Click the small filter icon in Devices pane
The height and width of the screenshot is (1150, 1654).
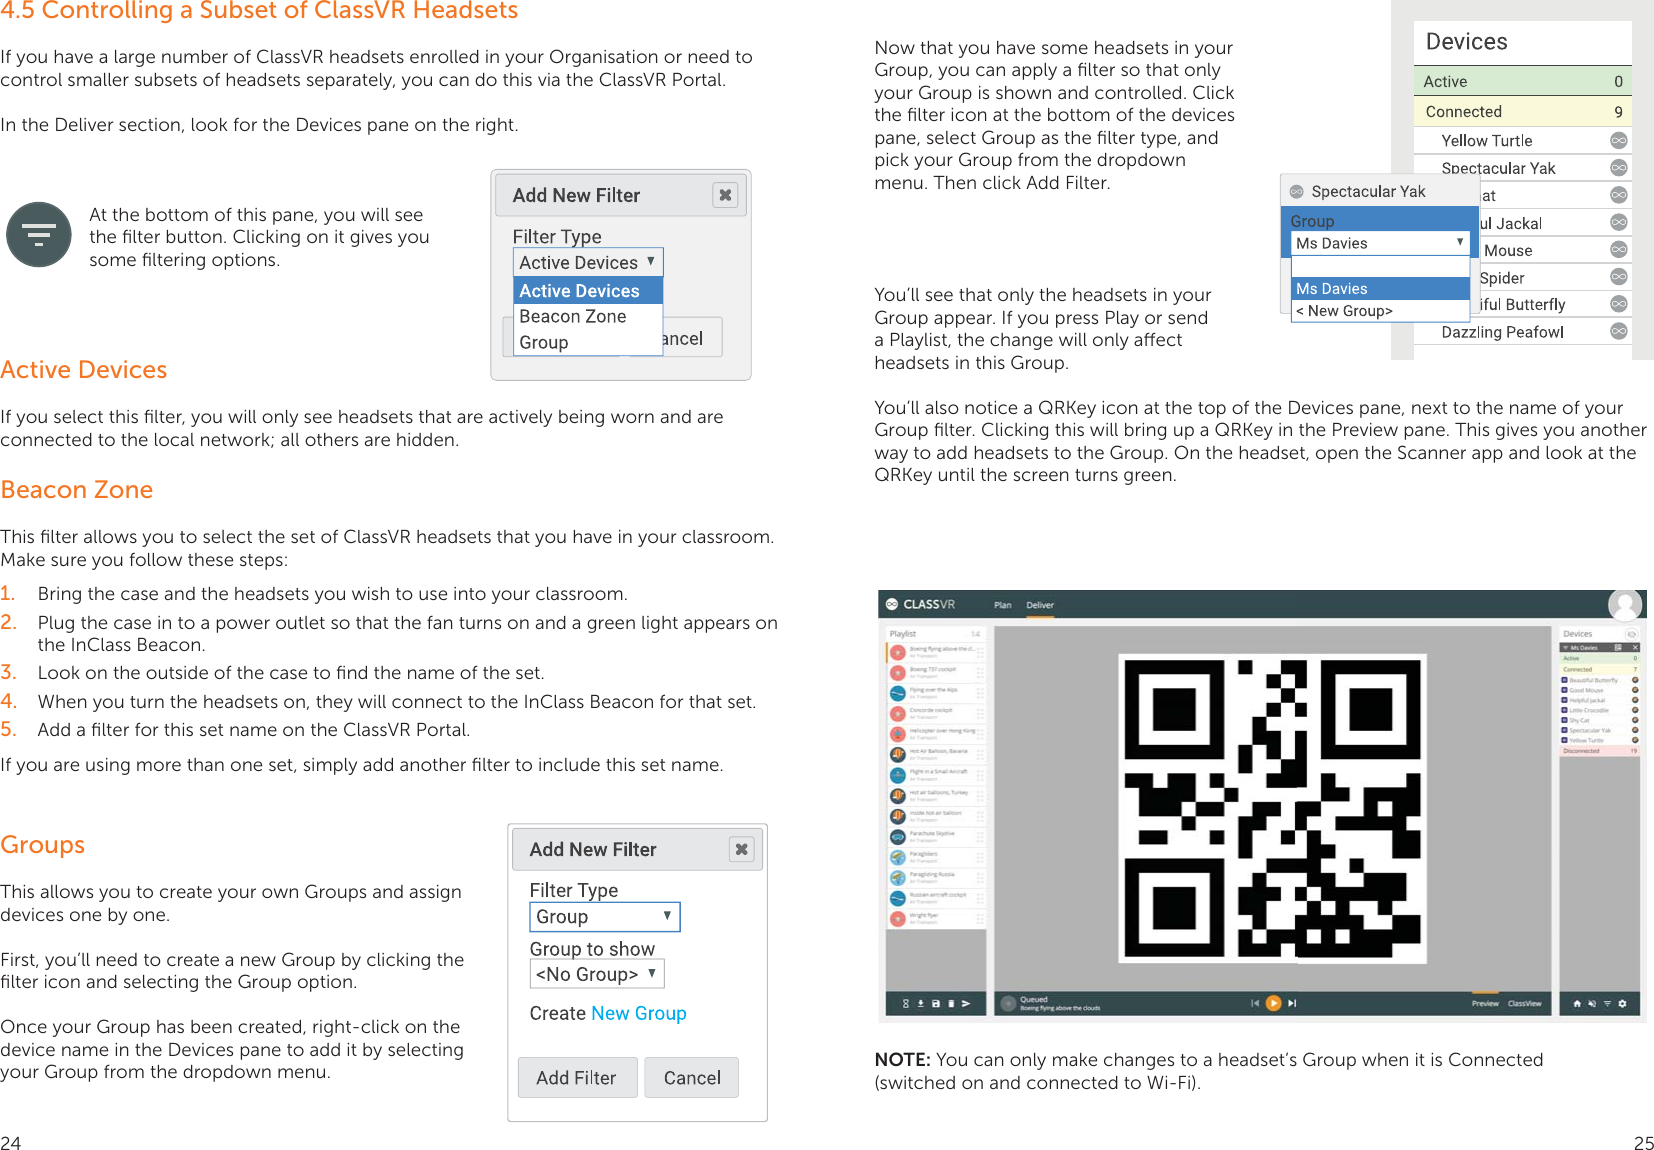coord(1608,1003)
